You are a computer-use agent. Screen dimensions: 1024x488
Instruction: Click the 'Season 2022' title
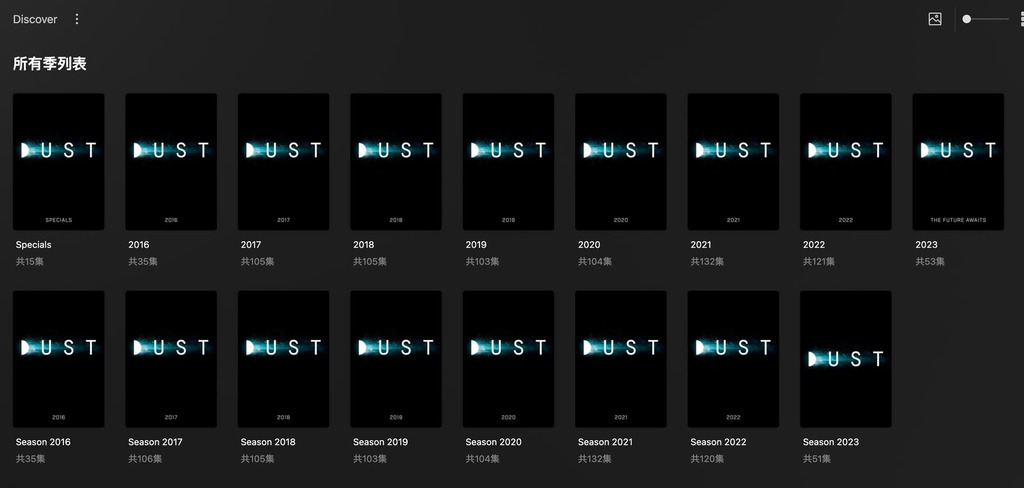click(x=718, y=442)
